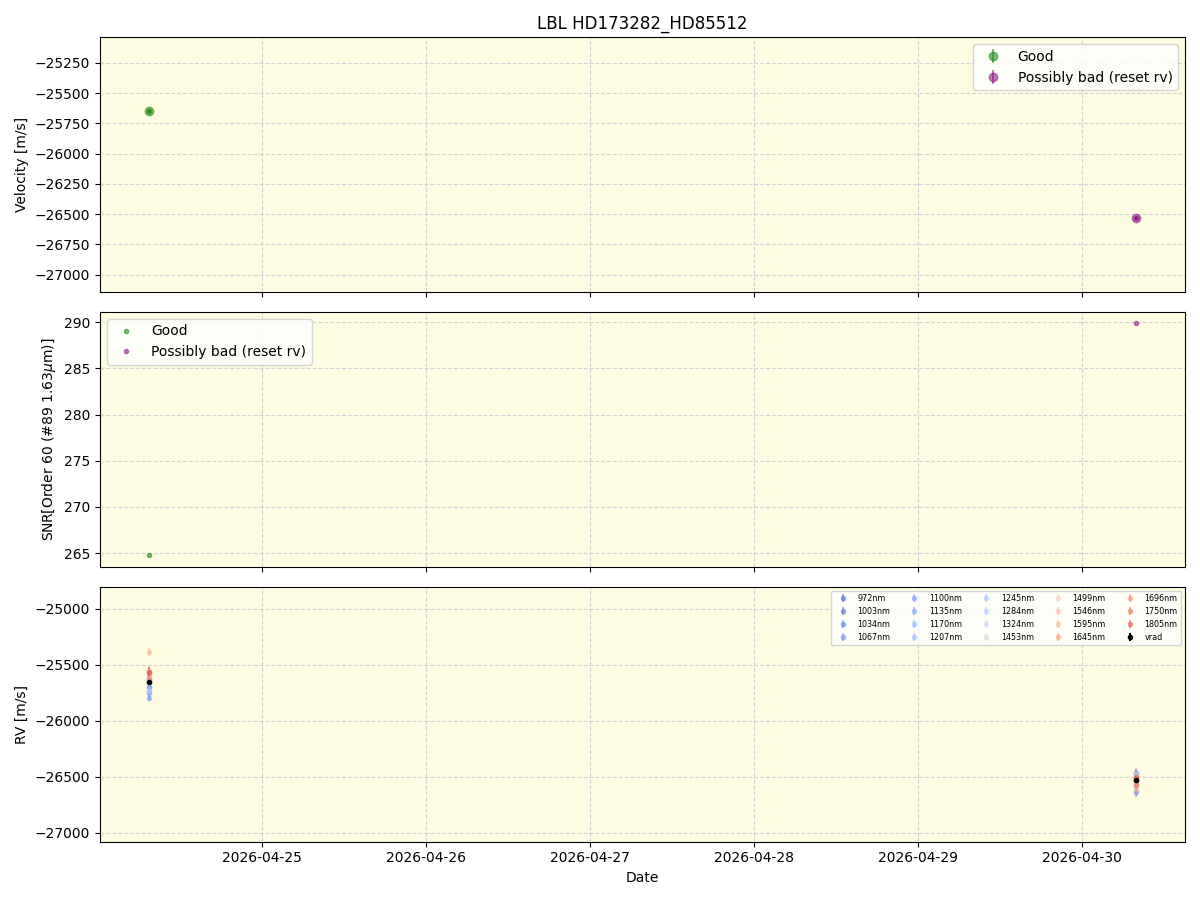Image resolution: width=1200 pixels, height=900 pixels.
Task: Click the 972nm legend entry
Action: pos(862,598)
